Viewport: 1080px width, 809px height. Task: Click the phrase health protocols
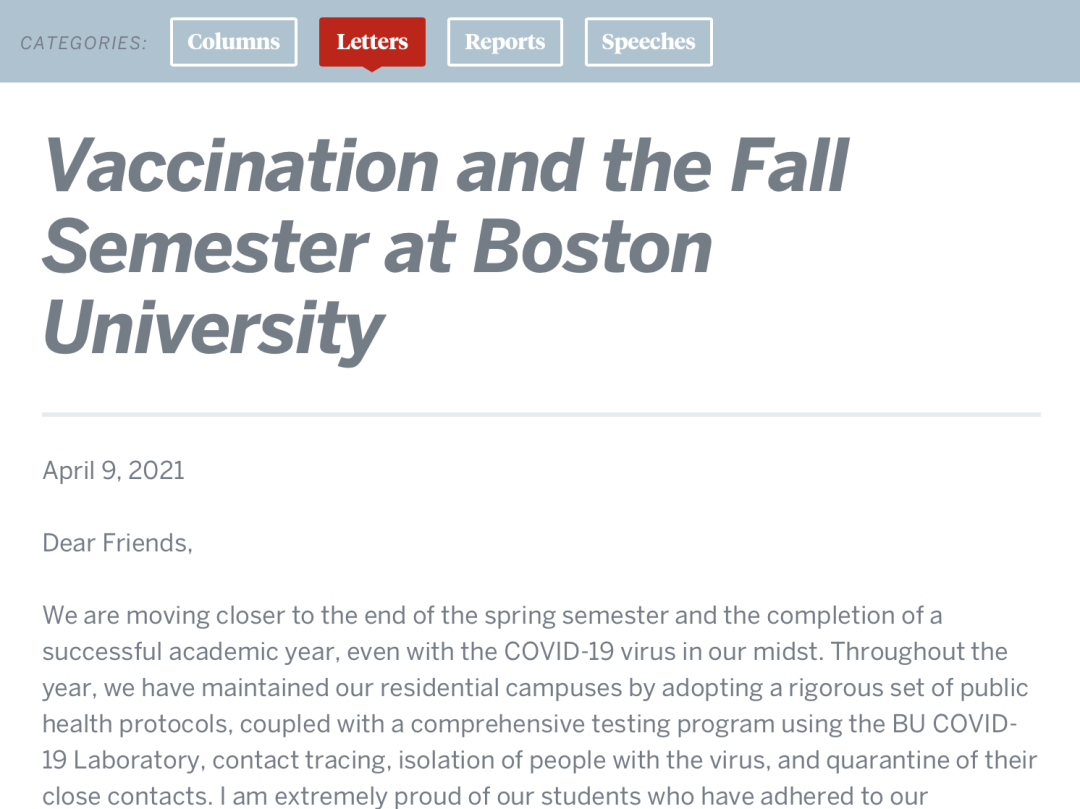(132, 724)
